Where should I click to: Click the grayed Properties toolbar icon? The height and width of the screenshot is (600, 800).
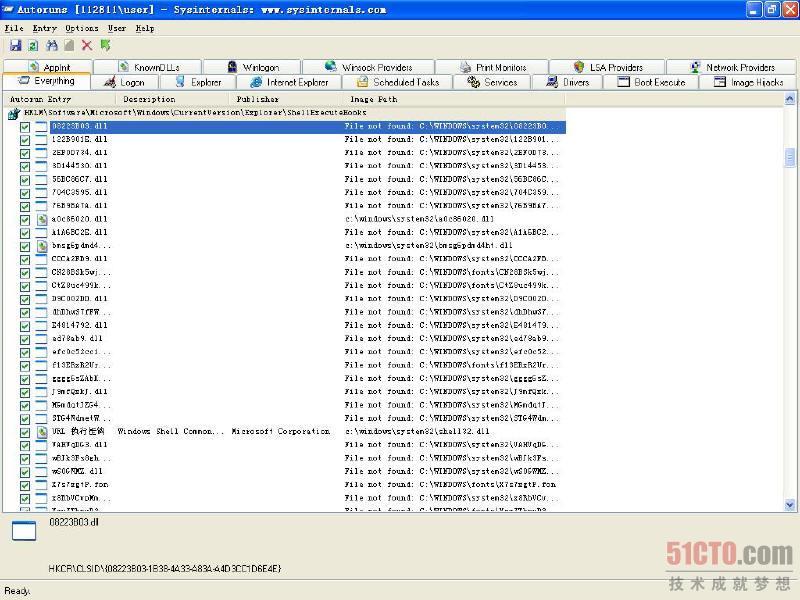(x=69, y=46)
